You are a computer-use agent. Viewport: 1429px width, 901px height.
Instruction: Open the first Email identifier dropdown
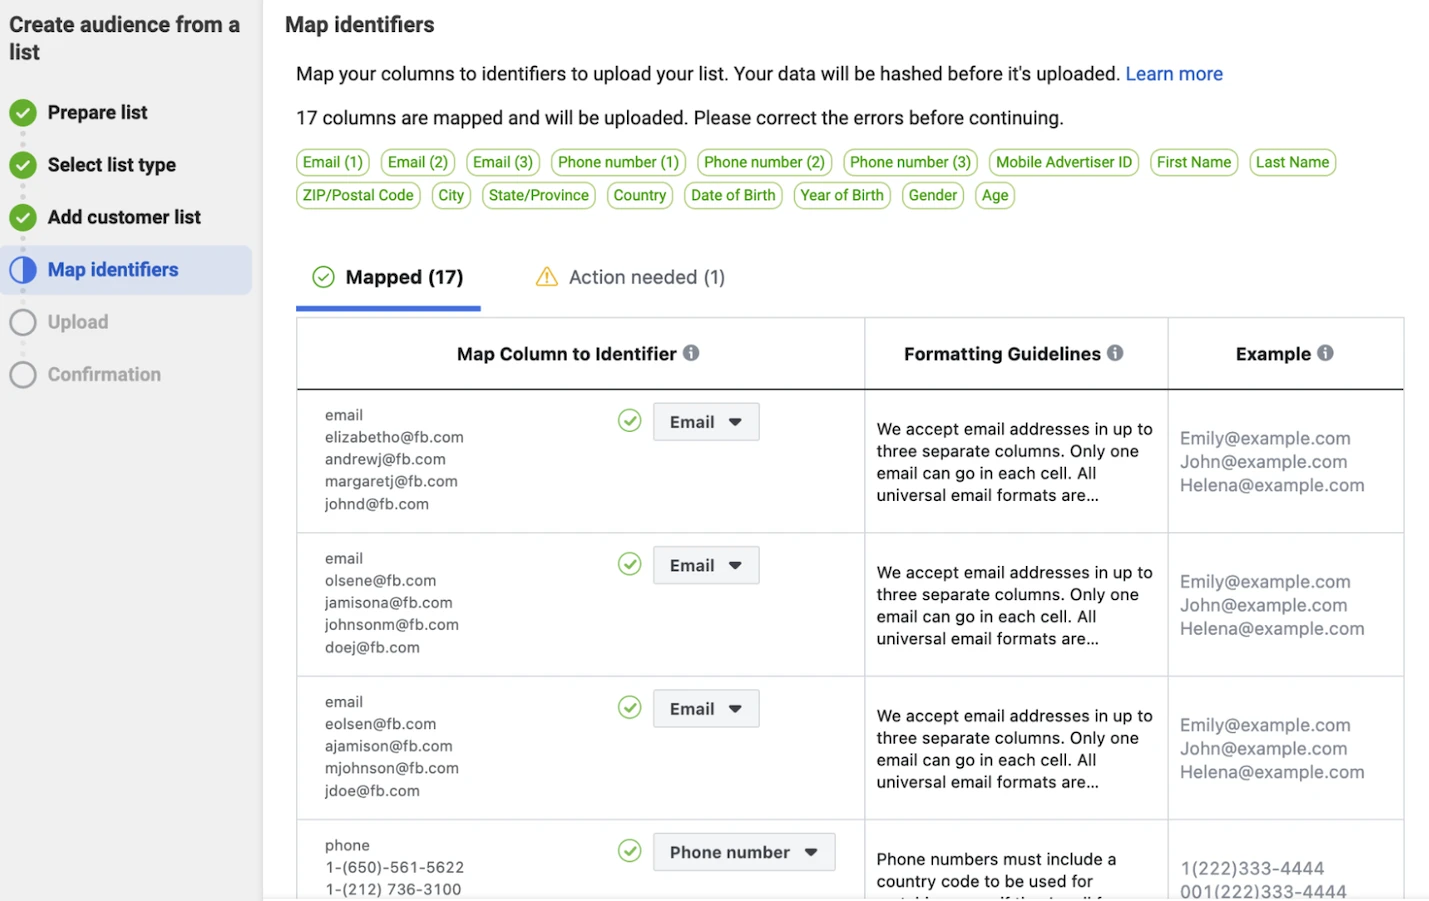pyautogui.click(x=706, y=422)
